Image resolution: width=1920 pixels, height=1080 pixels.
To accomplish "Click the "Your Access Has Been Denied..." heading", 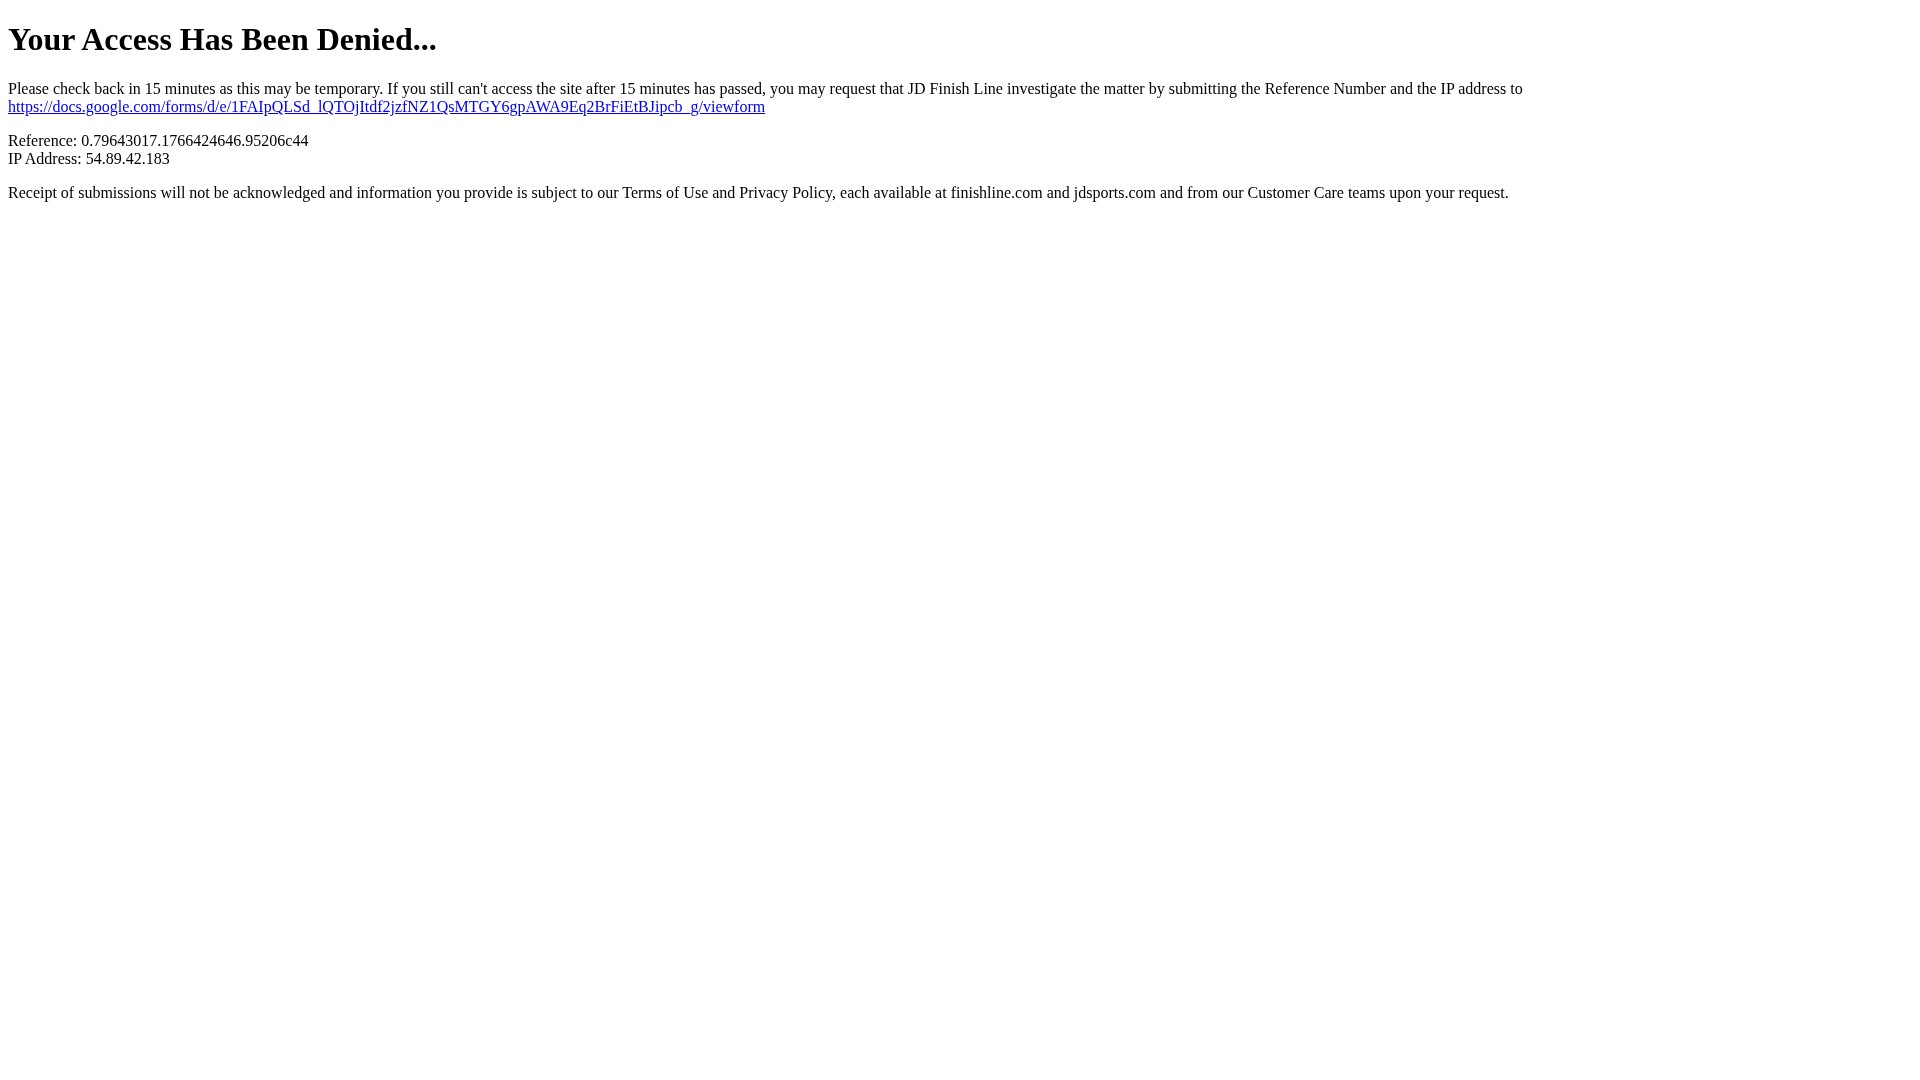I will 222,39.
